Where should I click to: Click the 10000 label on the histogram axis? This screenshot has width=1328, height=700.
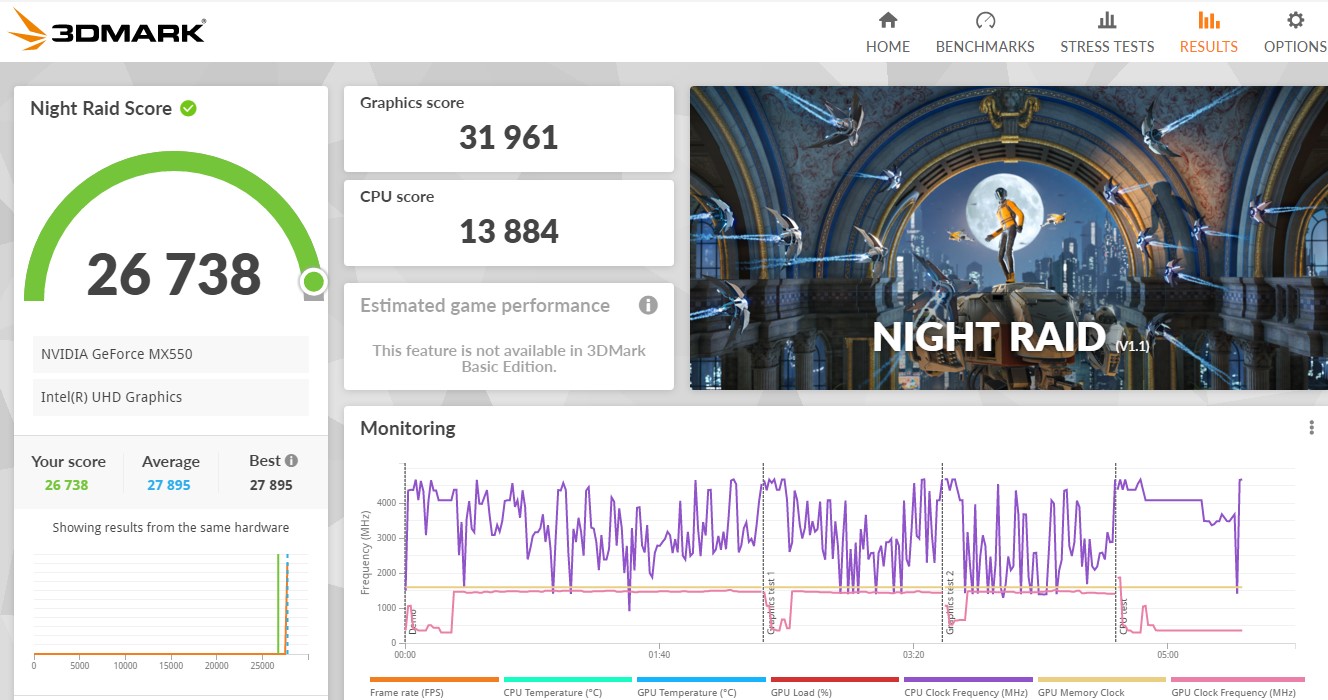tap(125, 666)
